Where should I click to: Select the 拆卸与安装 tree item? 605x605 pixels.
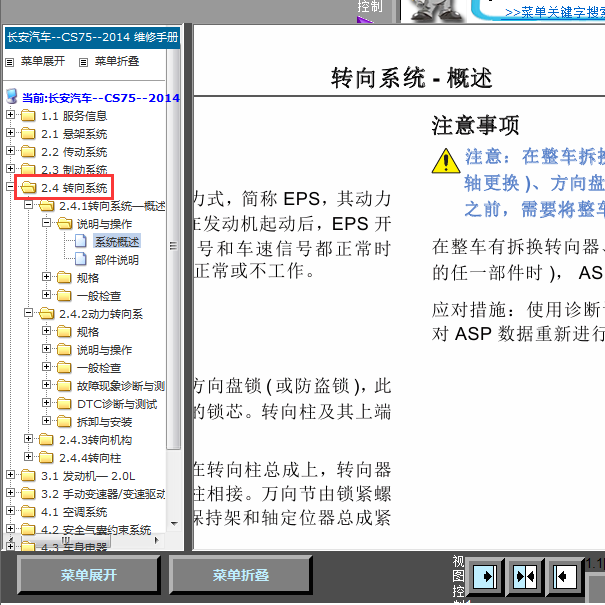tap(105, 422)
